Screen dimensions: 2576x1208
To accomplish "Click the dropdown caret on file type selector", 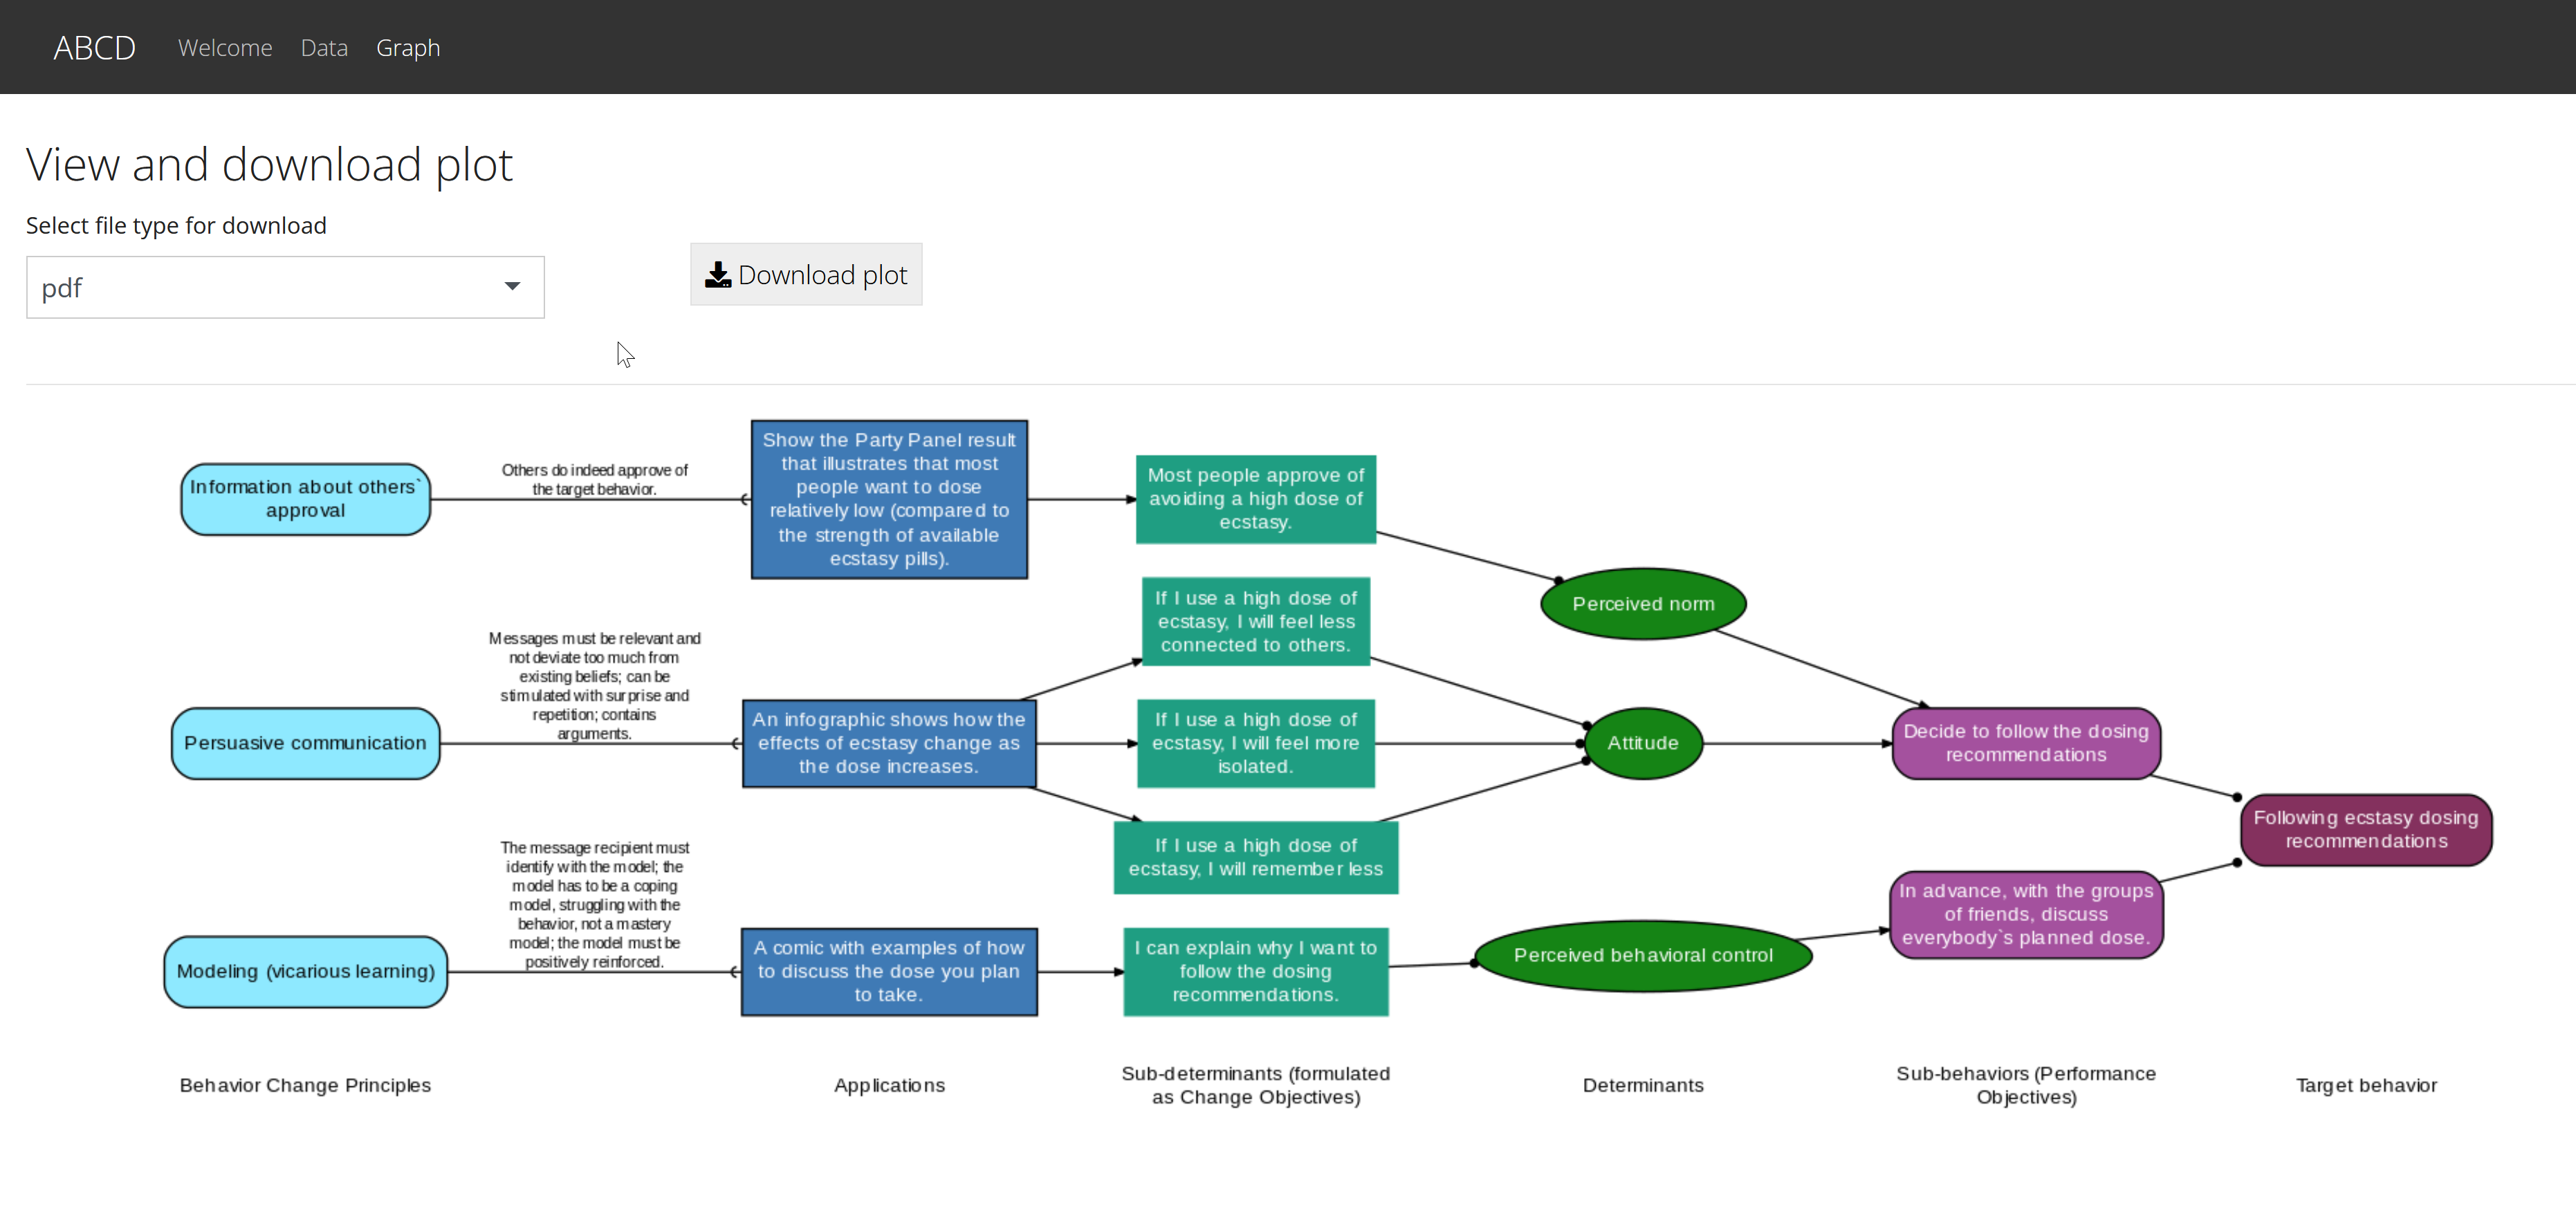I will point(513,287).
